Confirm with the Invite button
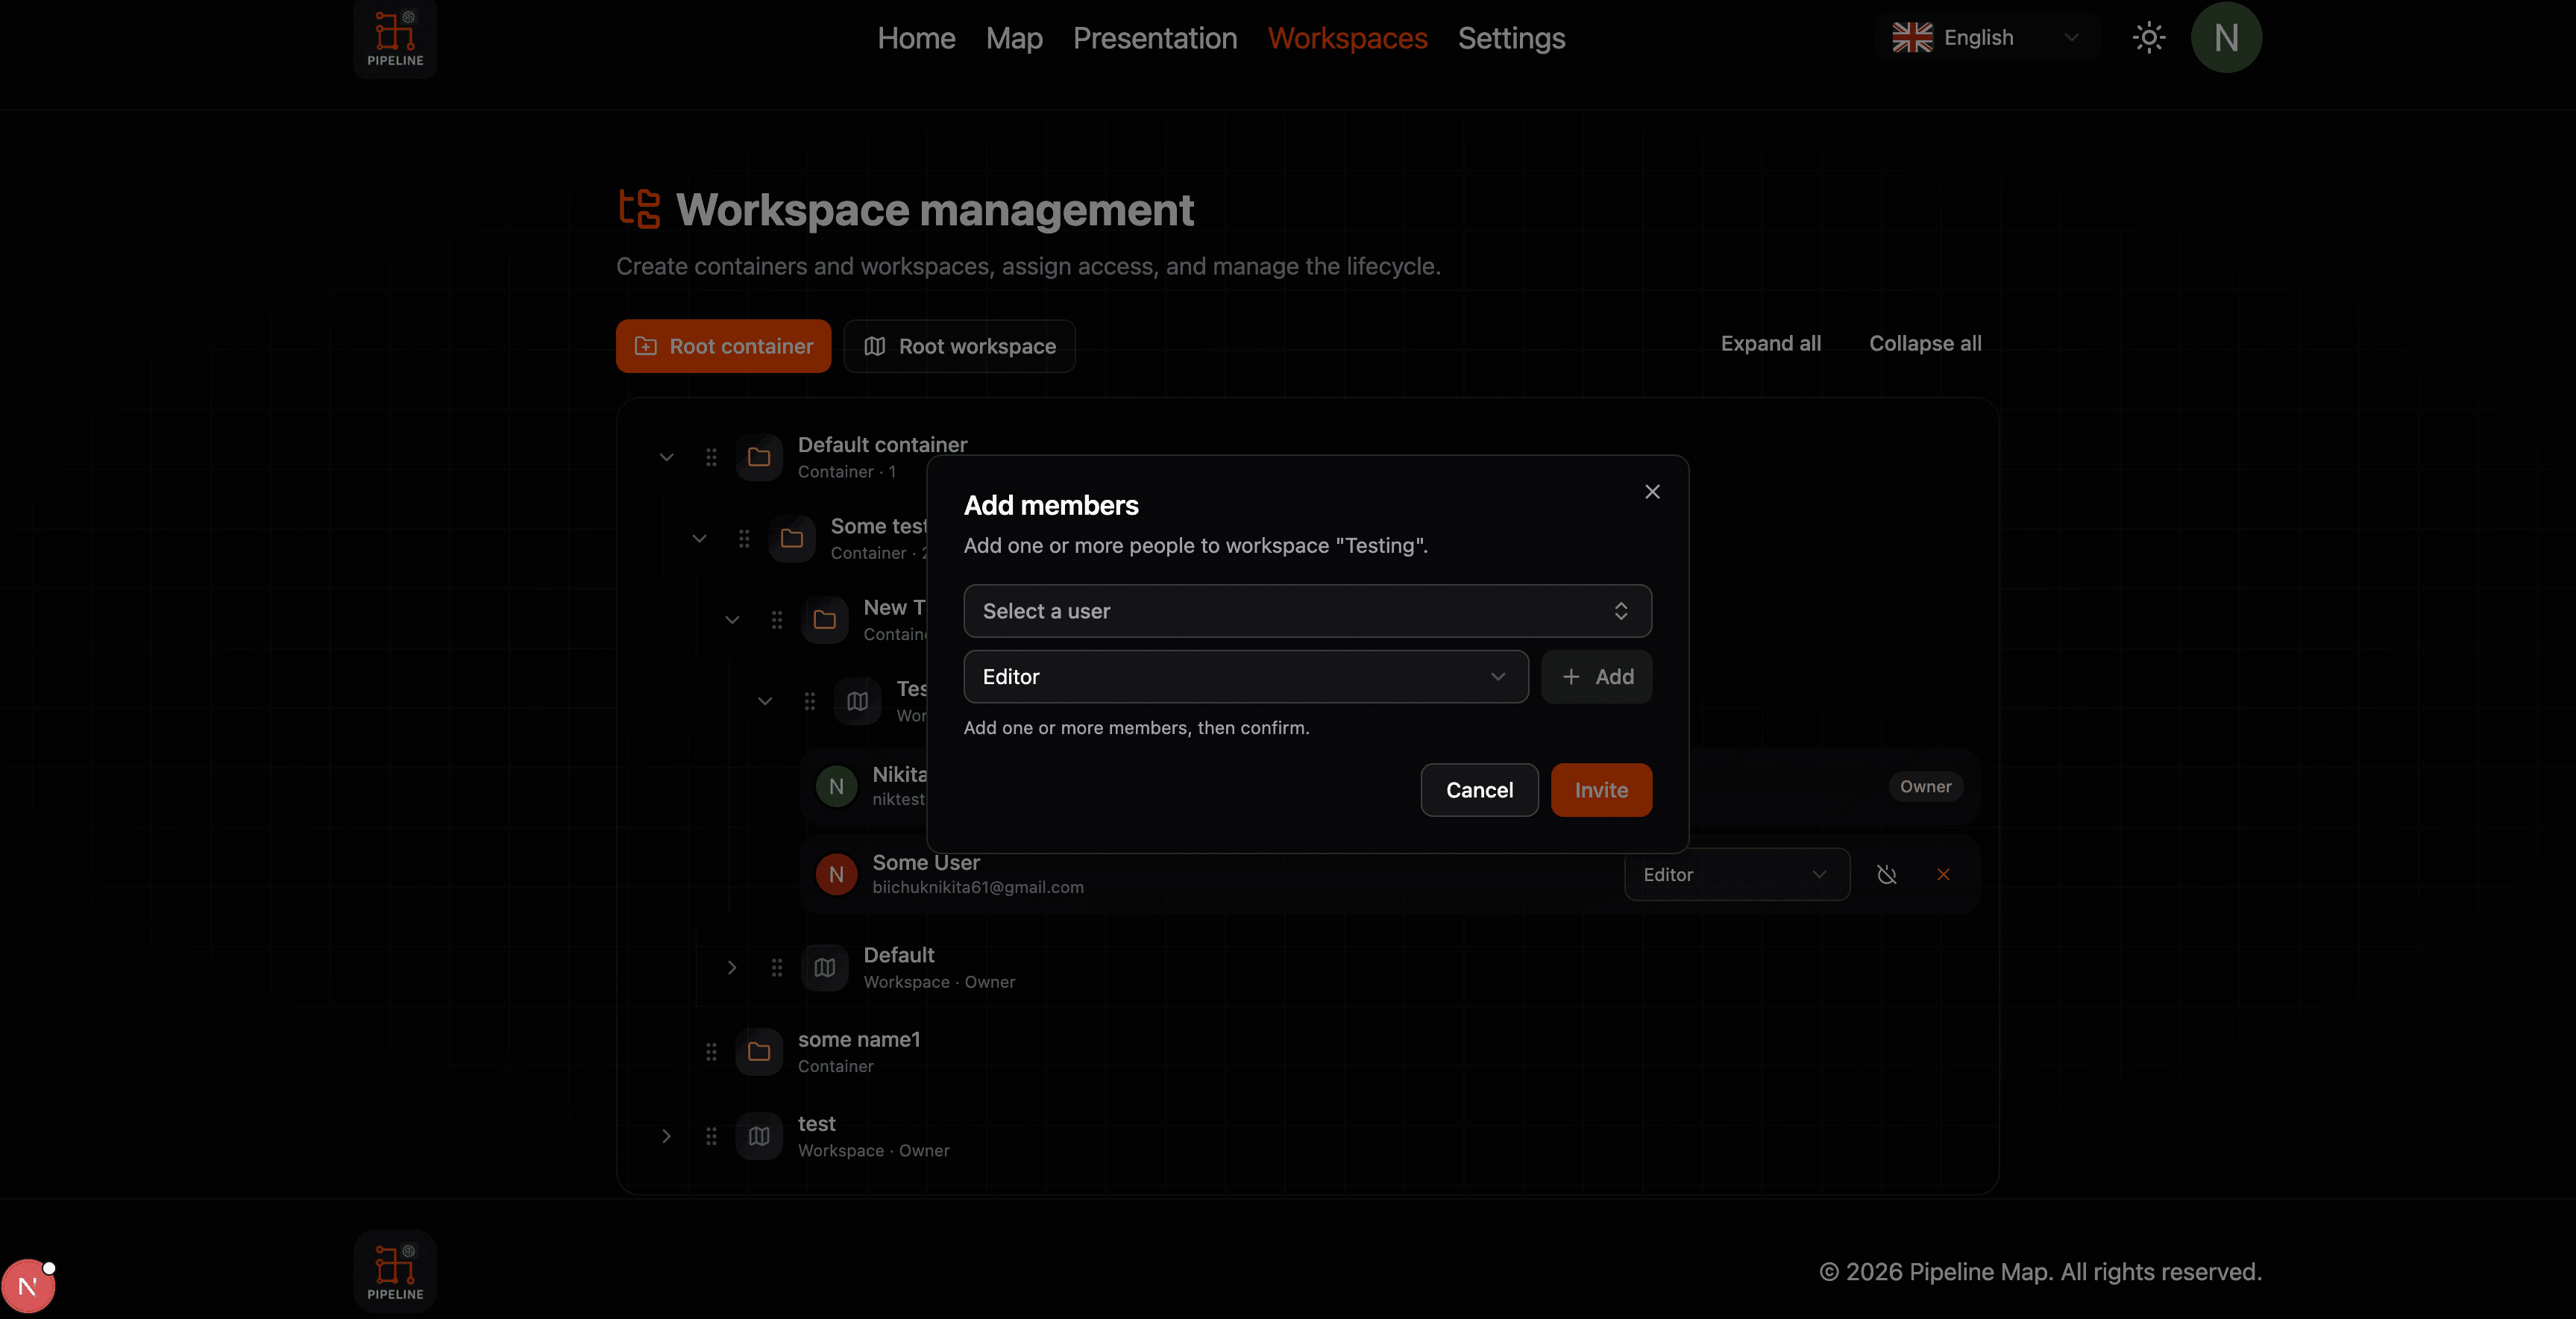Viewport: 2576px width, 1319px height. pos(1601,790)
